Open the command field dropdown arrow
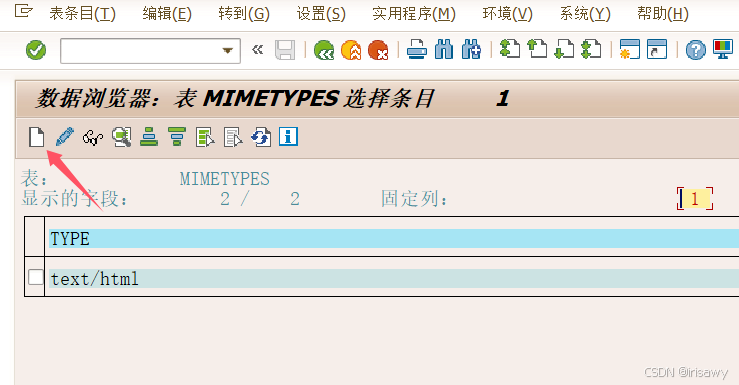Screen dimensions: 739x385 click(228, 50)
